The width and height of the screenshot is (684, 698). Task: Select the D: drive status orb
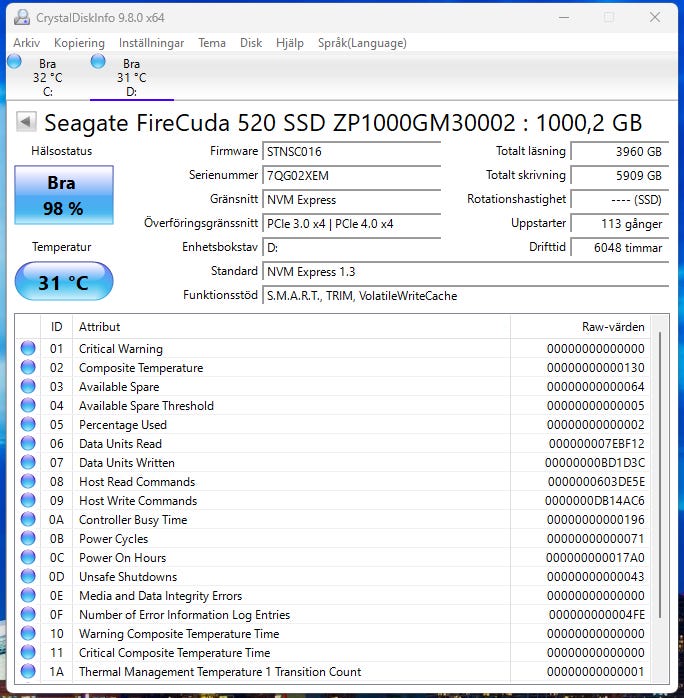98,62
